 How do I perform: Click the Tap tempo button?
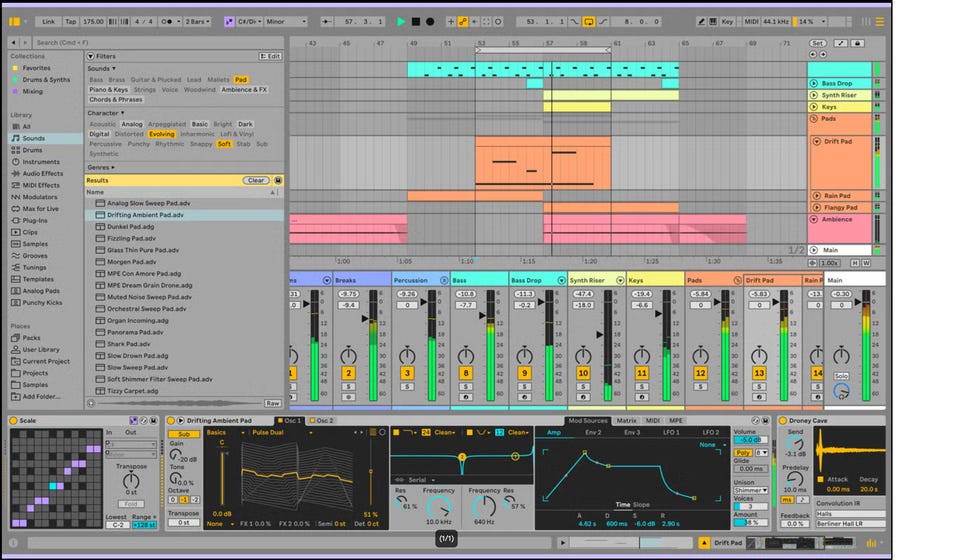point(70,21)
